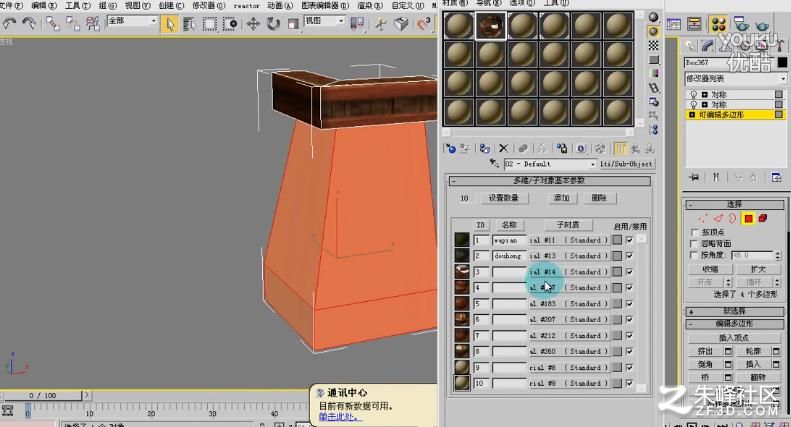791x427 pixels.
Task: Select Polygon sub-object level red square
Action: [x=748, y=218]
